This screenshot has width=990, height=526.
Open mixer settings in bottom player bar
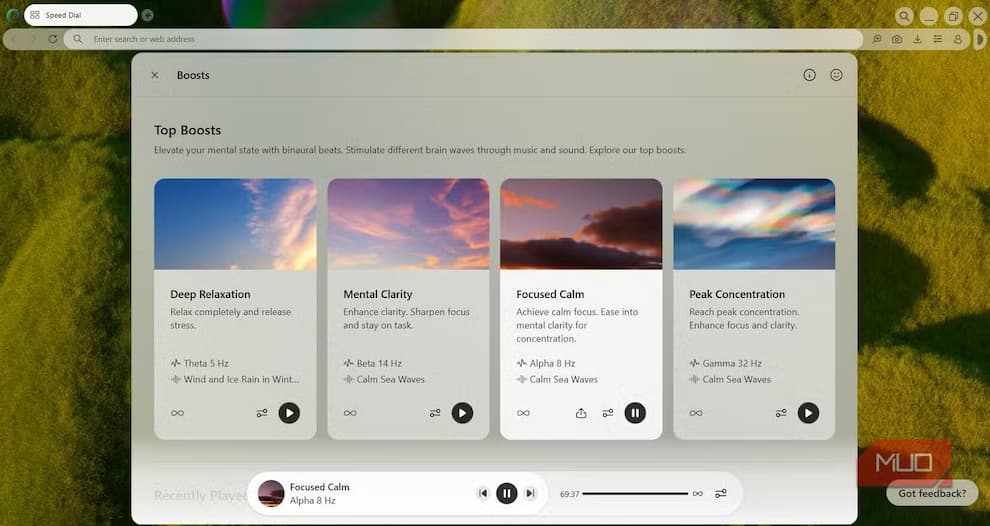[721, 493]
